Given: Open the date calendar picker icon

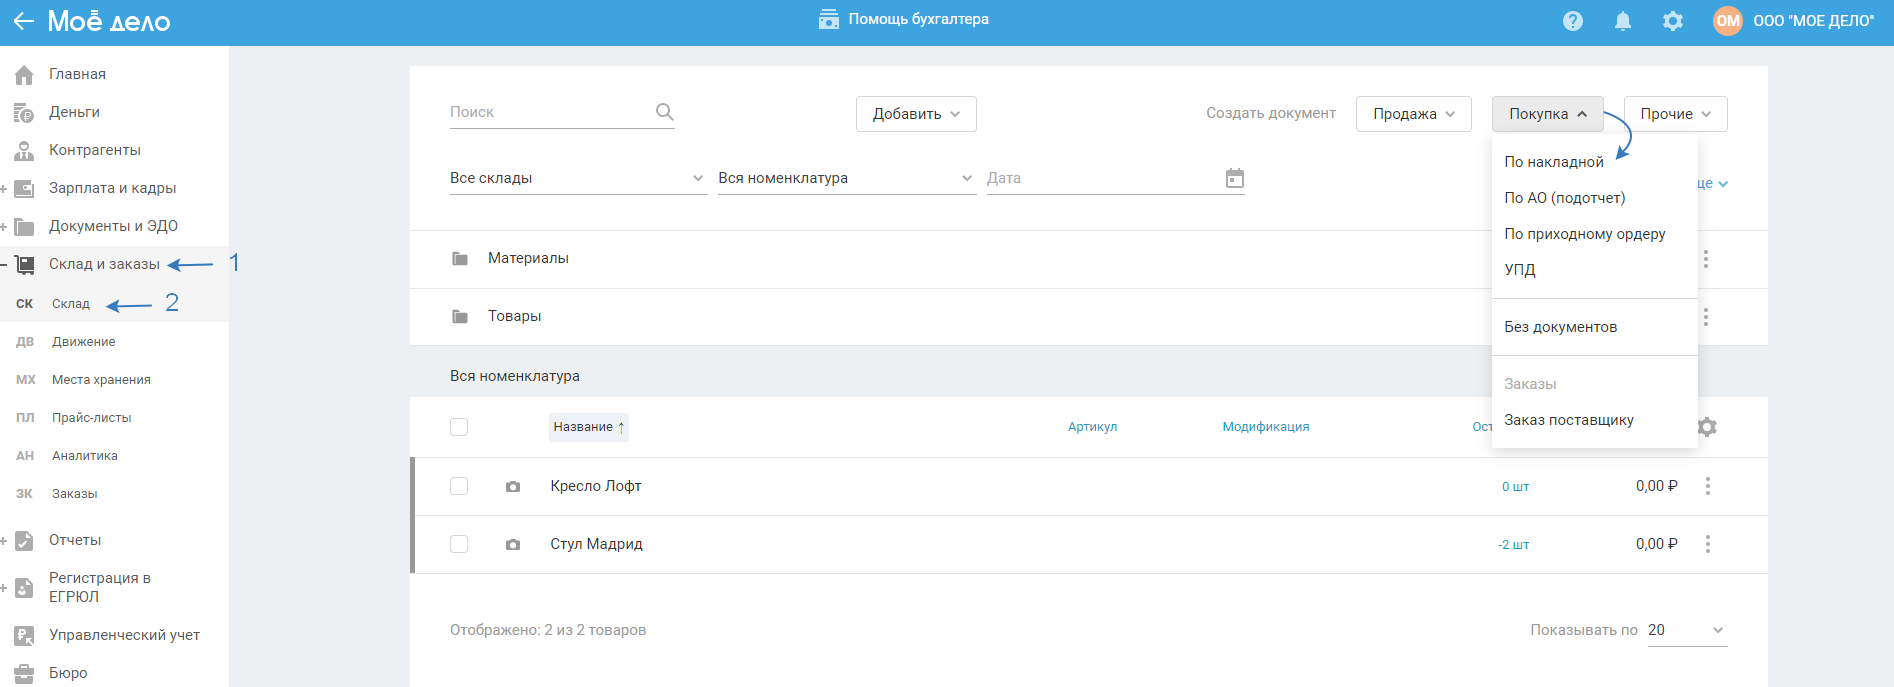Looking at the screenshot, I should [1235, 178].
